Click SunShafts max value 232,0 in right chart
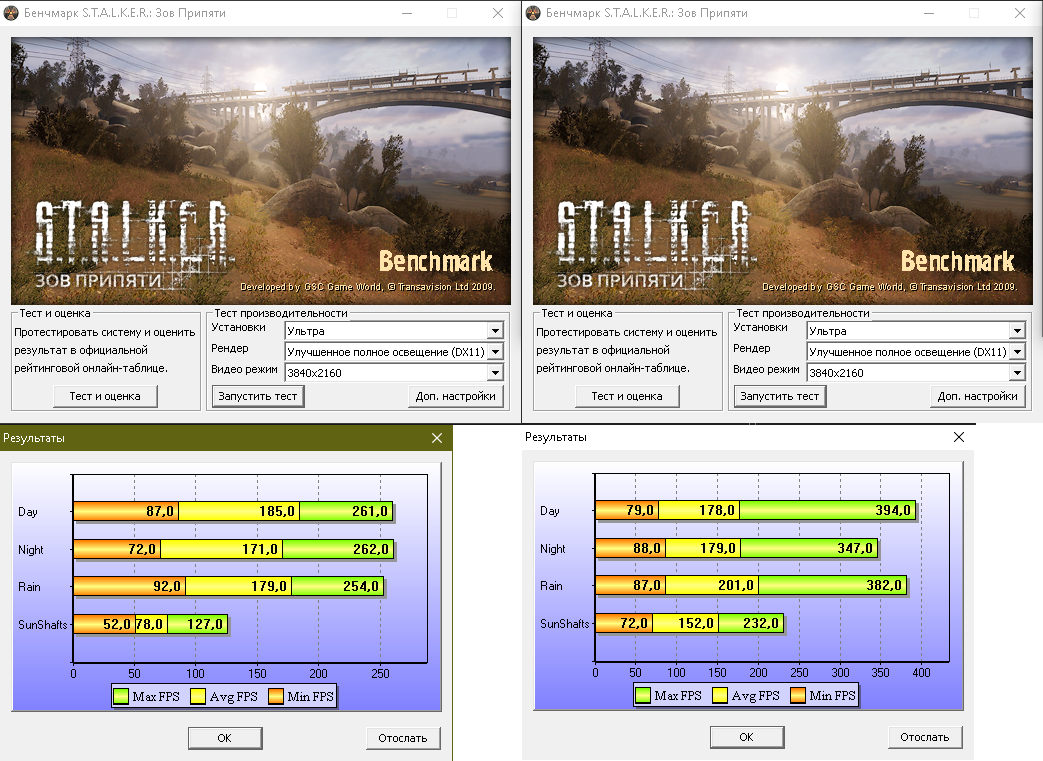This screenshot has width=1043, height=761. point(761,623)
